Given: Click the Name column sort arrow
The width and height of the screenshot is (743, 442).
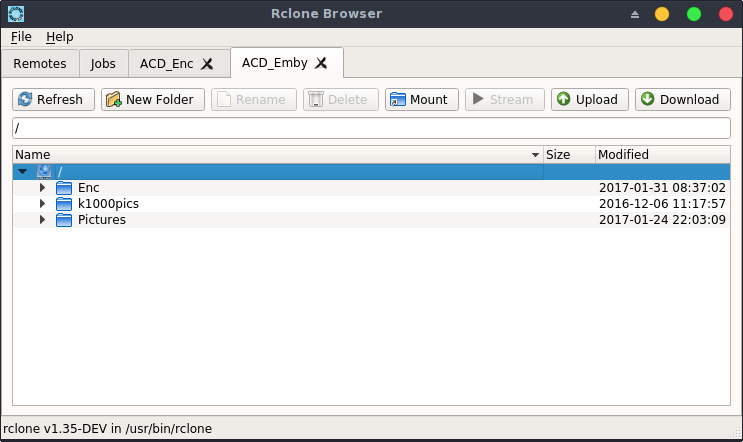Looking at the screenshot, I should 535,155.
